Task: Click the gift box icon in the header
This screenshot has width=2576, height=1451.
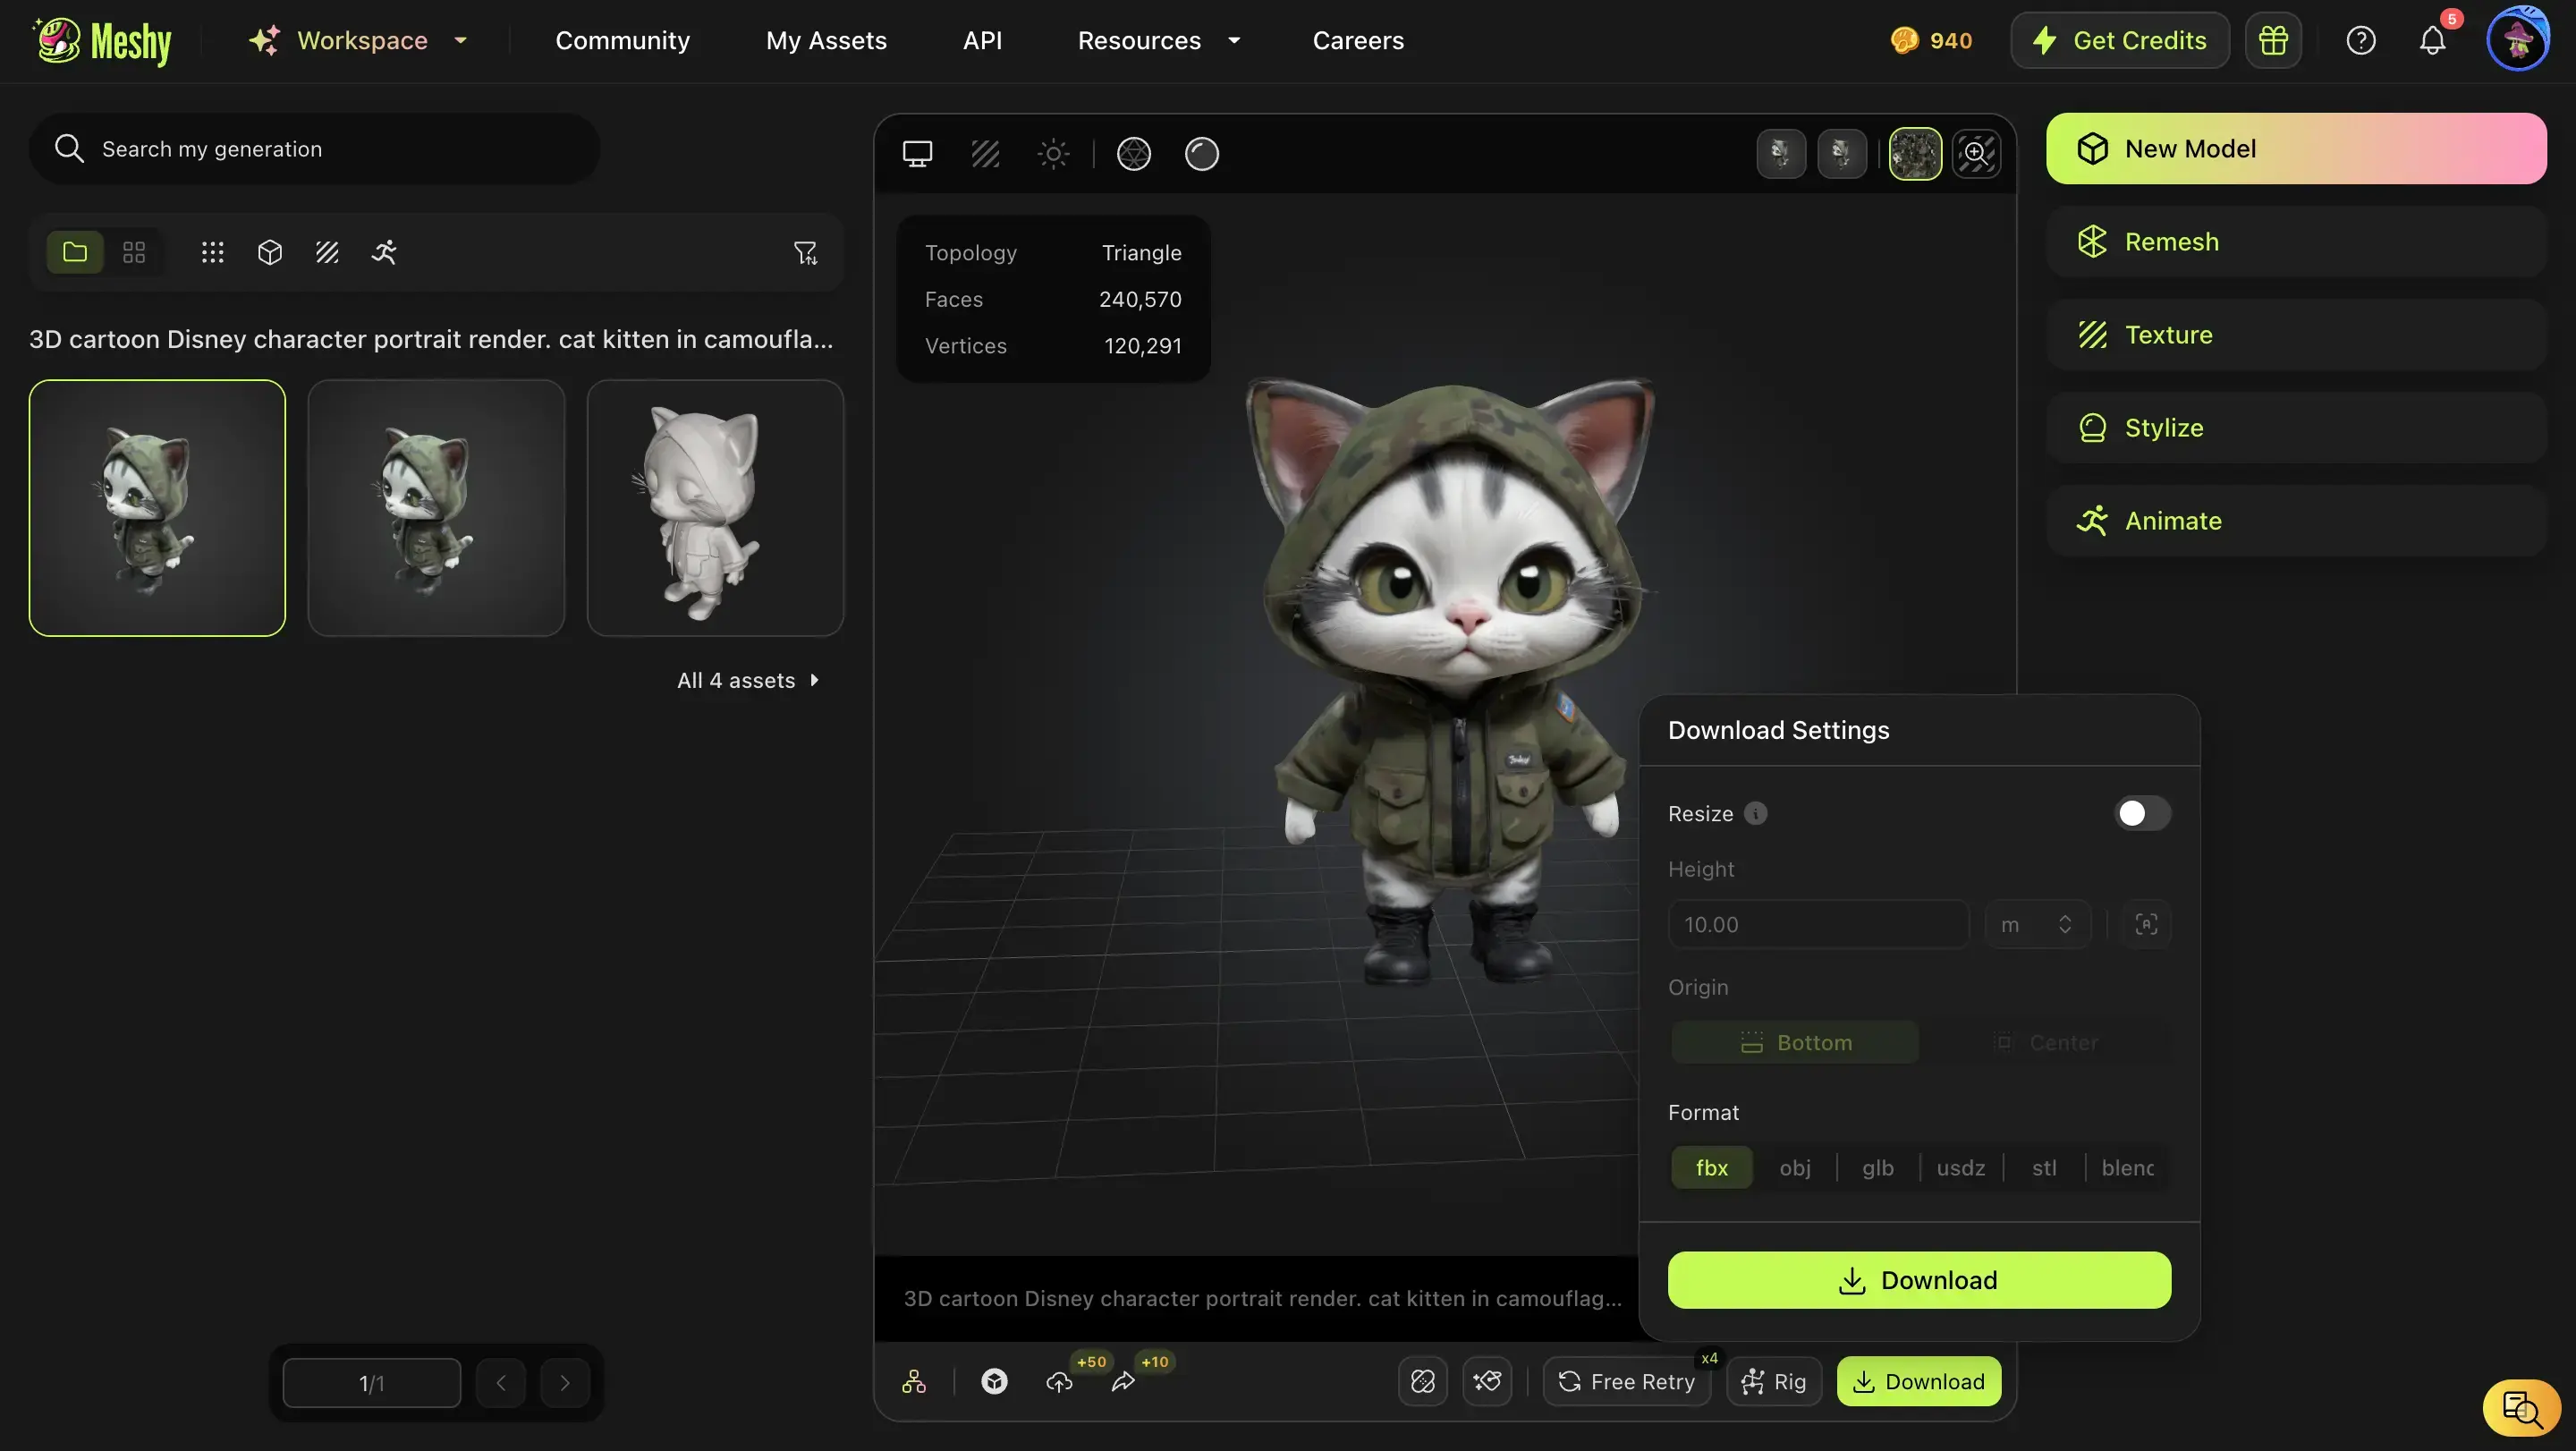Action: pyautogui.click(x=2272, y=41)
